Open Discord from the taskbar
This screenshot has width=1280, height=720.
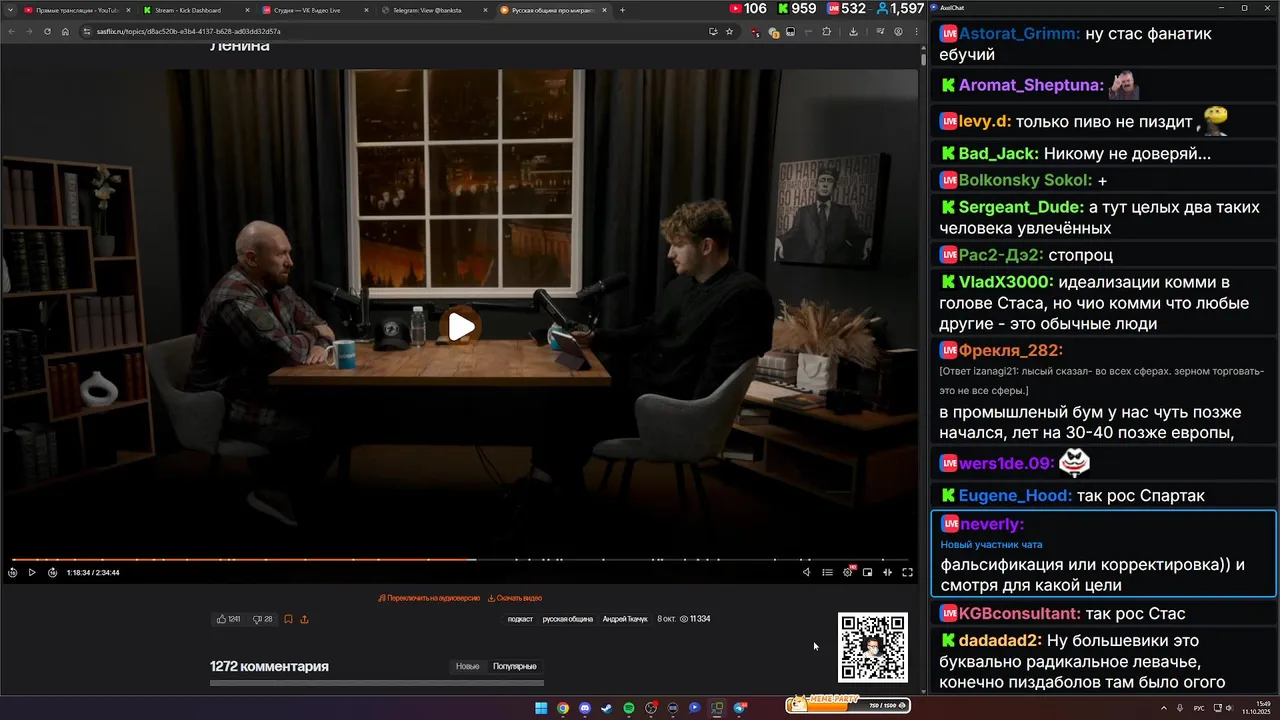585,708
